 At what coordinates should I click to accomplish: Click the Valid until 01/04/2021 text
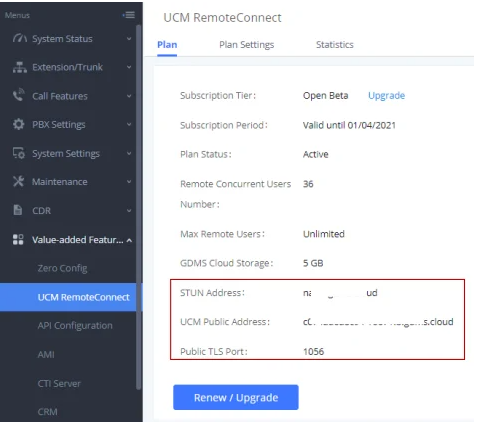click(x=349, y=125)
